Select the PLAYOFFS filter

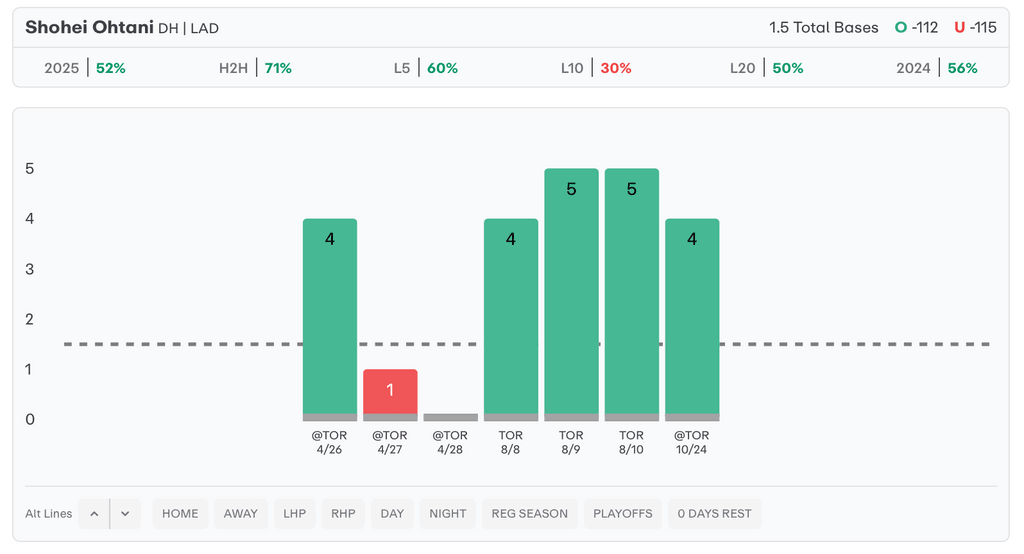(x=622, y=514)
